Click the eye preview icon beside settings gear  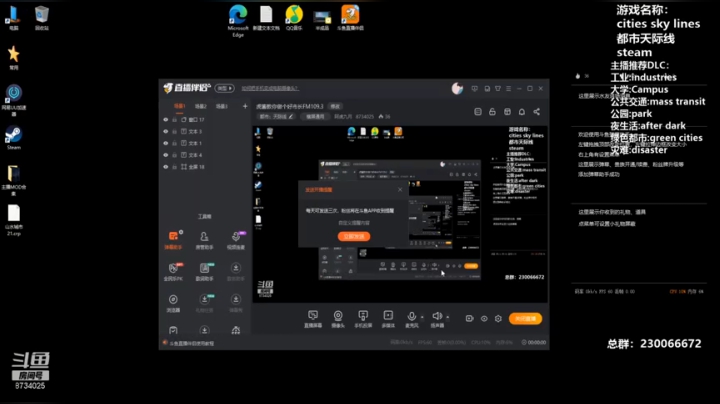coord(484,318)
